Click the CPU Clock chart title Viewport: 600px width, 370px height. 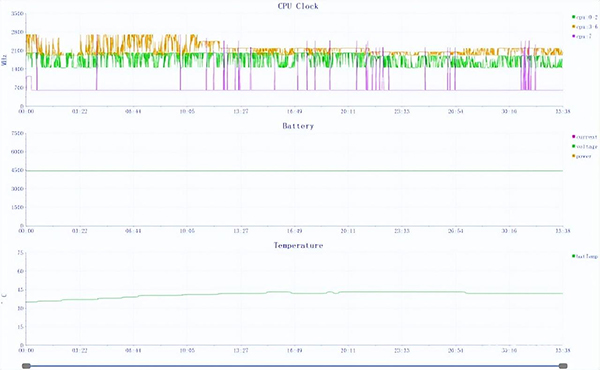(298, 6)
